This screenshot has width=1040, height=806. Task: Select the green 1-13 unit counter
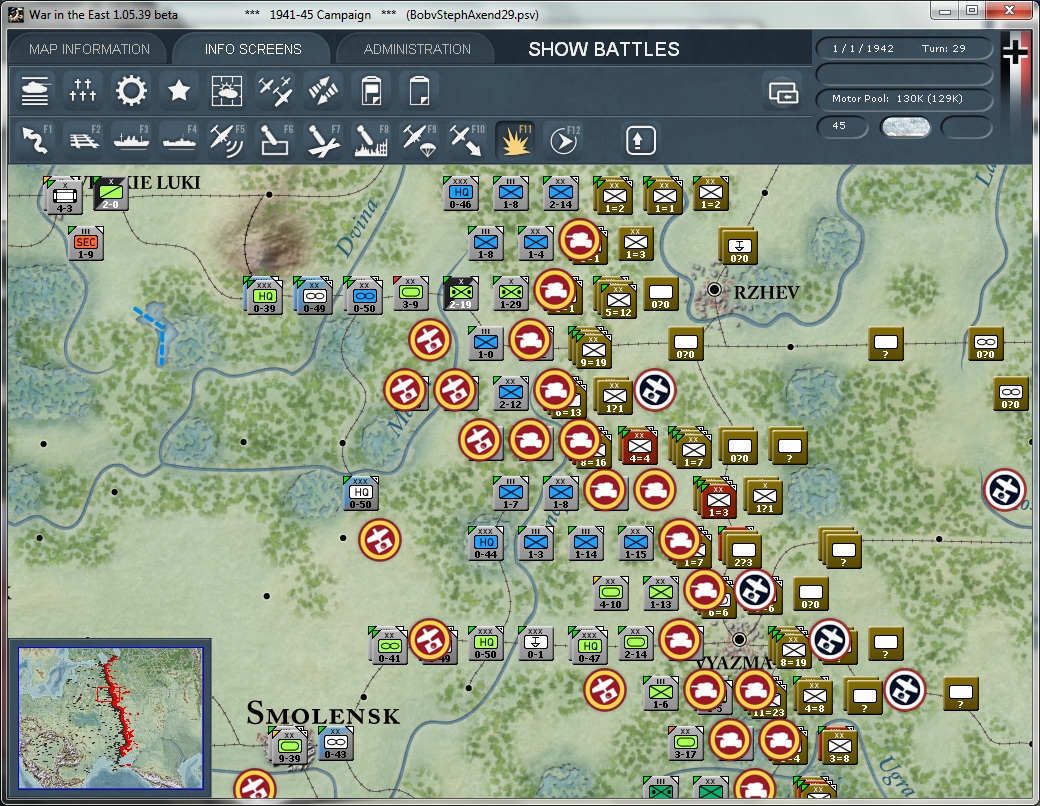pyautogui.click(x=660, y=593)
